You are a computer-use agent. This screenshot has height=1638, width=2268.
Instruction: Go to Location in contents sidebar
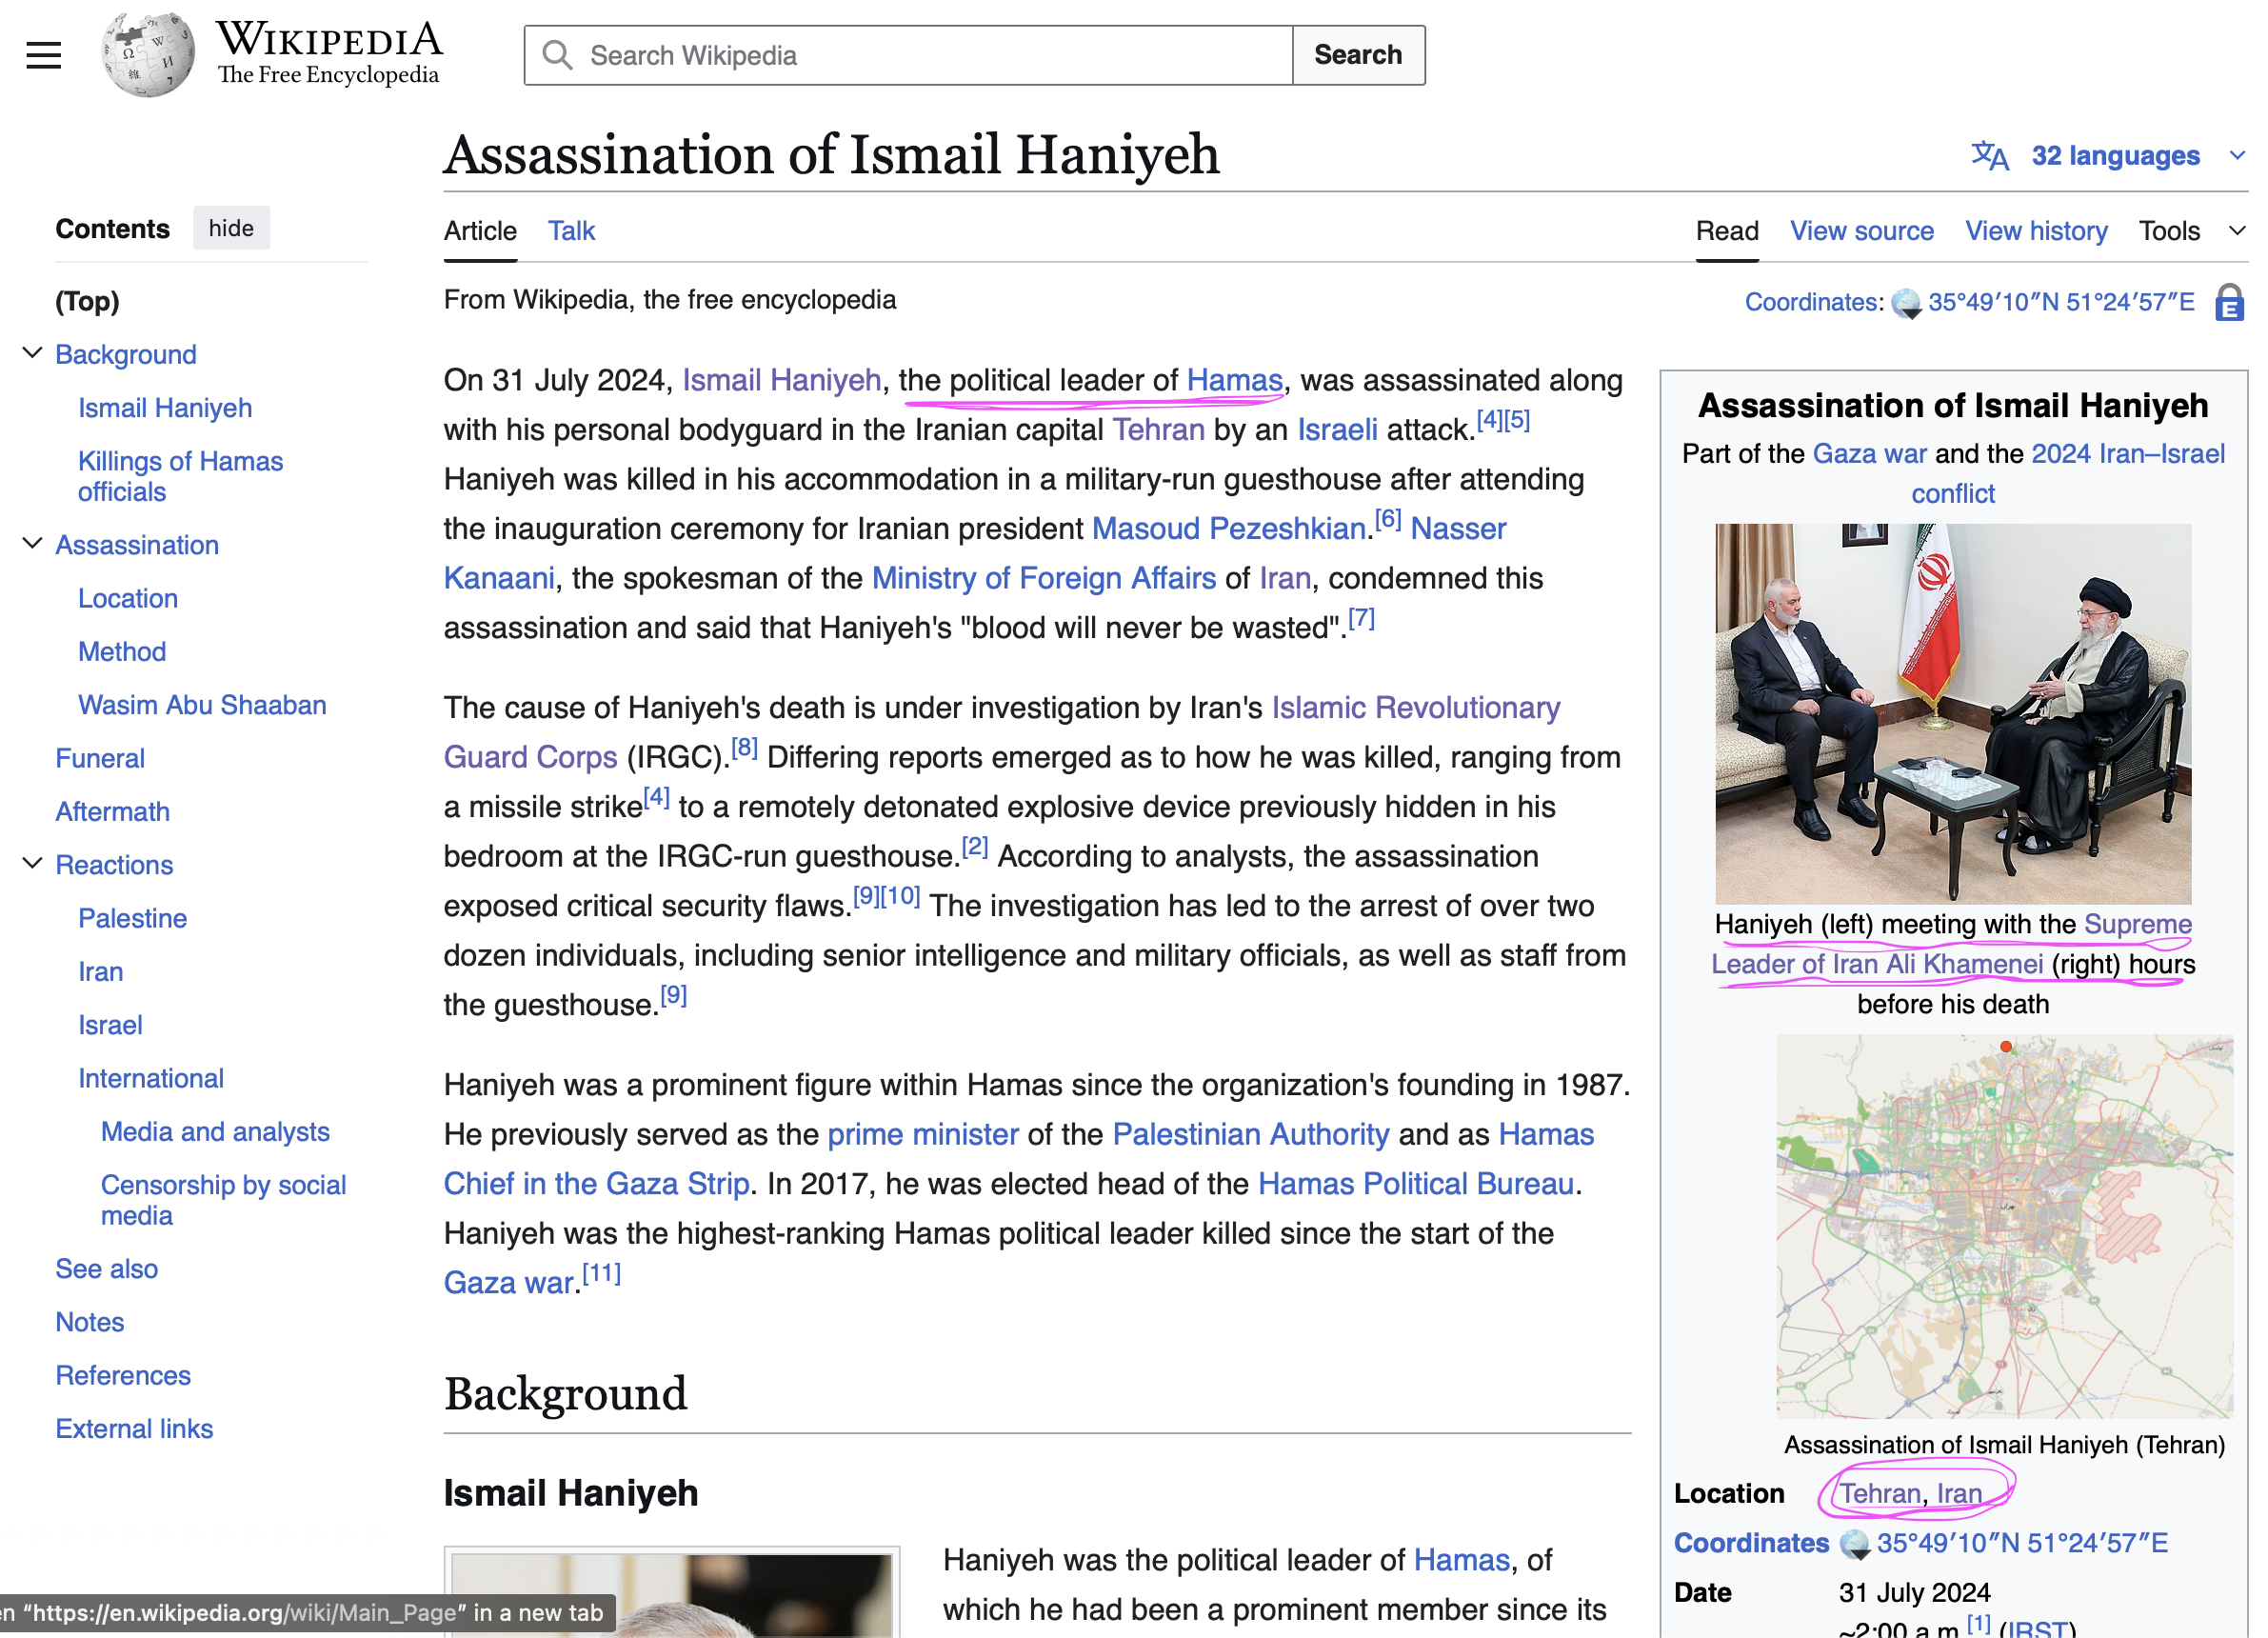(x=128, y=598)
